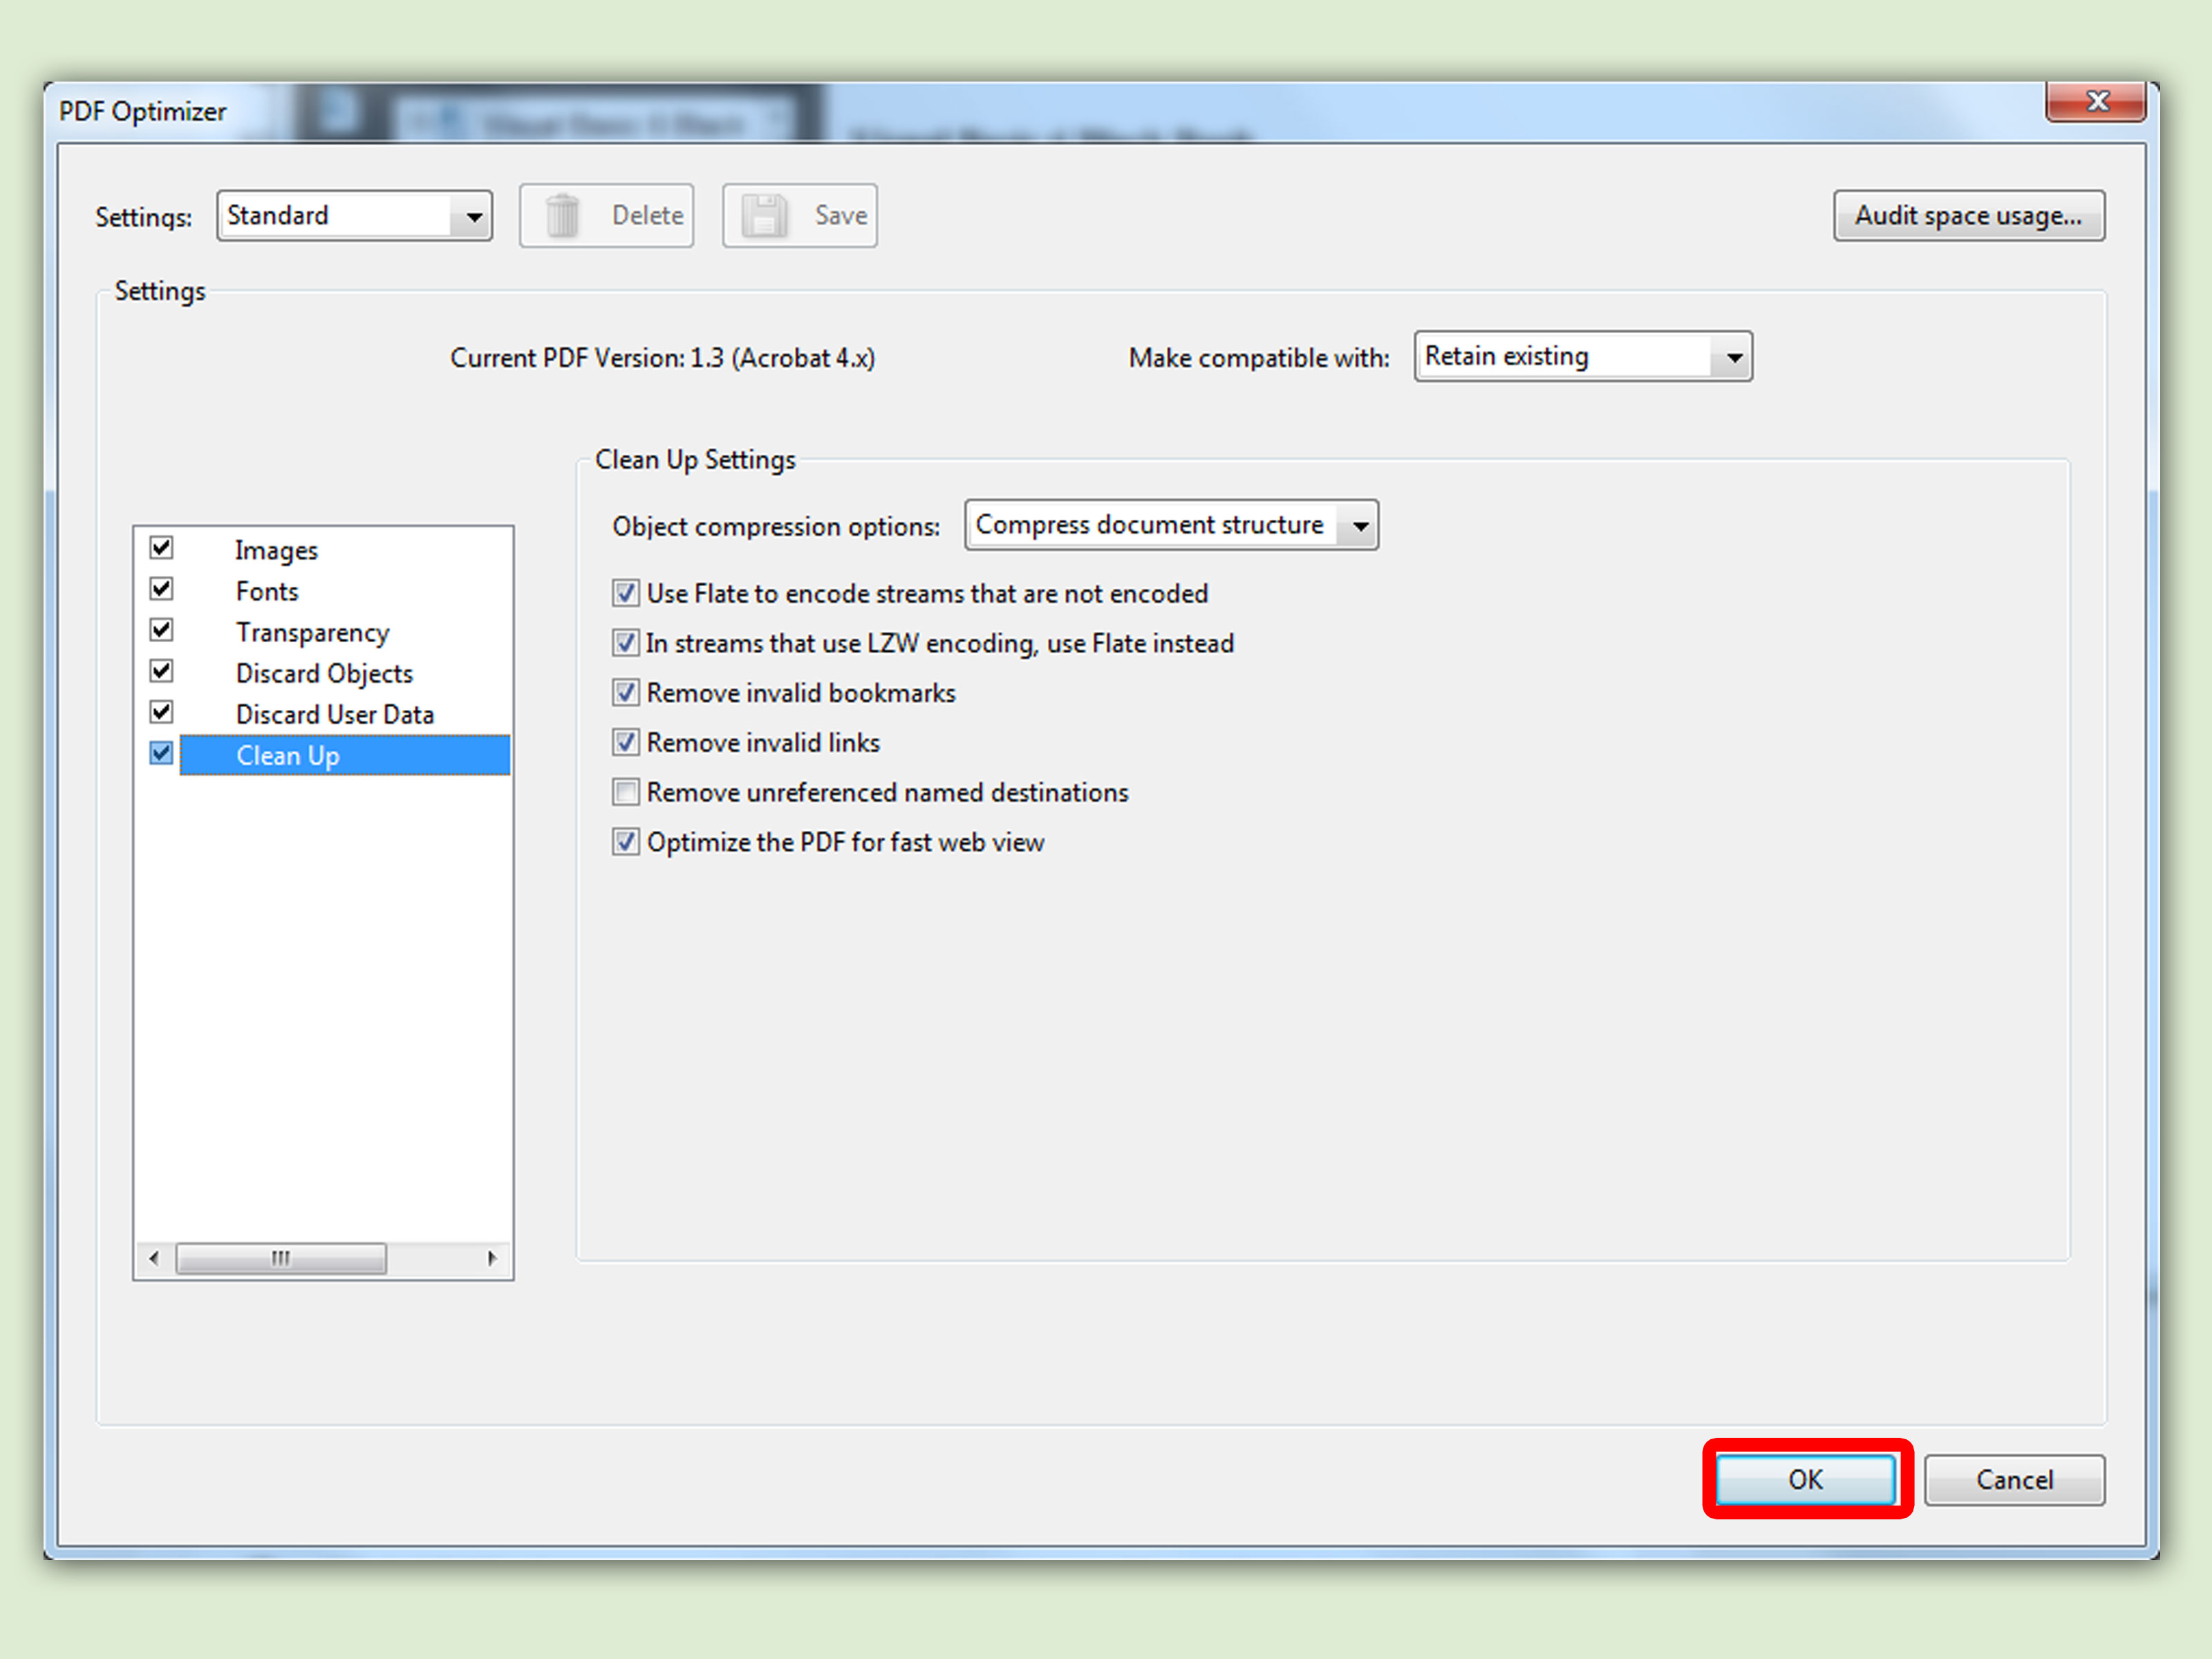
Task: Click the floppy disk Save icon
Action: point(765,216)
